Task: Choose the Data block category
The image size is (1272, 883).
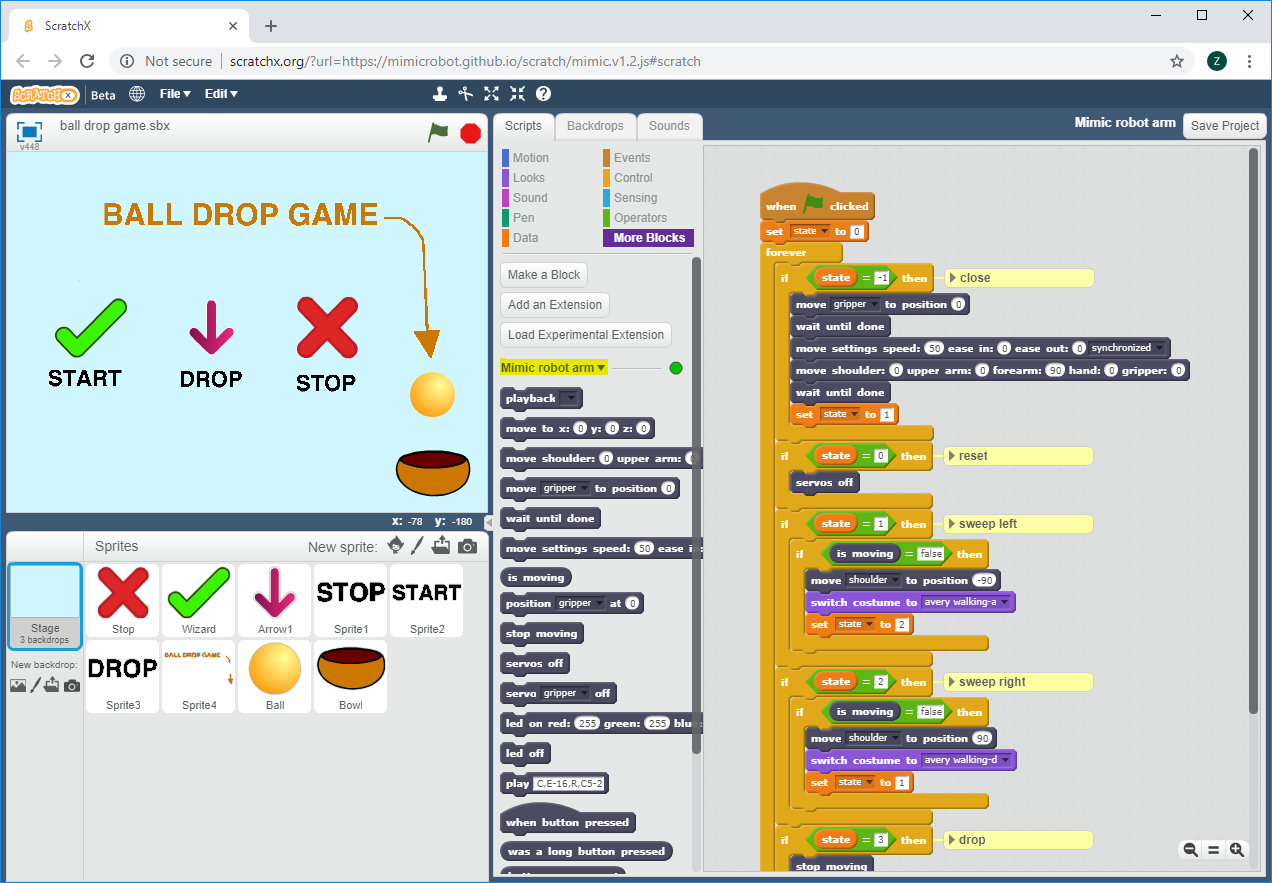Action: tap(525, 238)
